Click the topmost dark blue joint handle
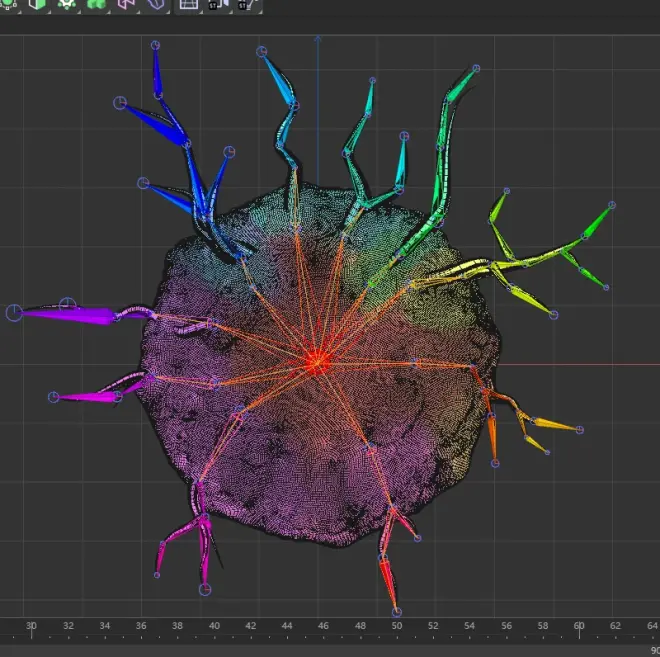This screenshot has height=657, width=660. [x=155, y=45]
